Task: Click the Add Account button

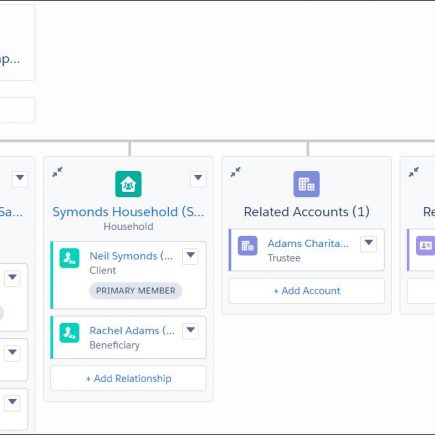Action: [x=307, y=291]
